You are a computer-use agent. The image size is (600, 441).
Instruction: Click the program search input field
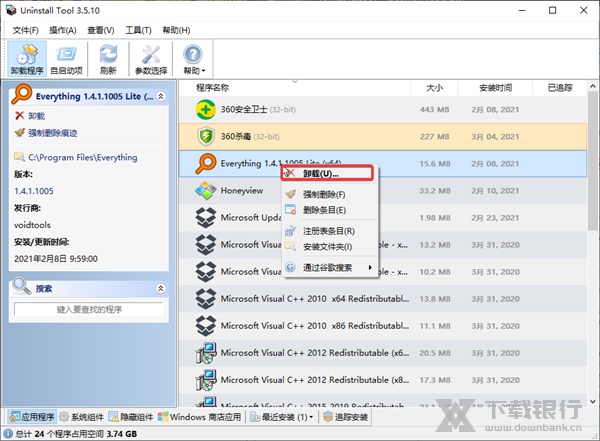pos(89,310)
